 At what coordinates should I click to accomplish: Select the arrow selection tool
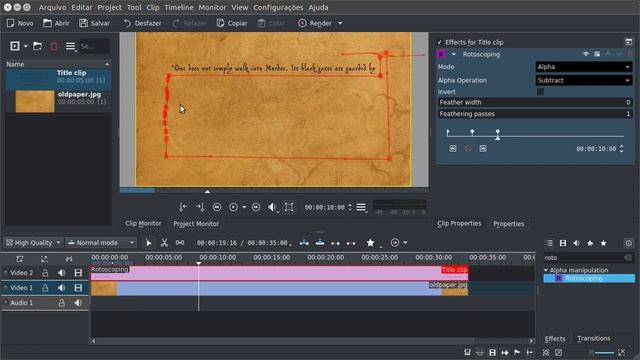(x=149, y=243)
